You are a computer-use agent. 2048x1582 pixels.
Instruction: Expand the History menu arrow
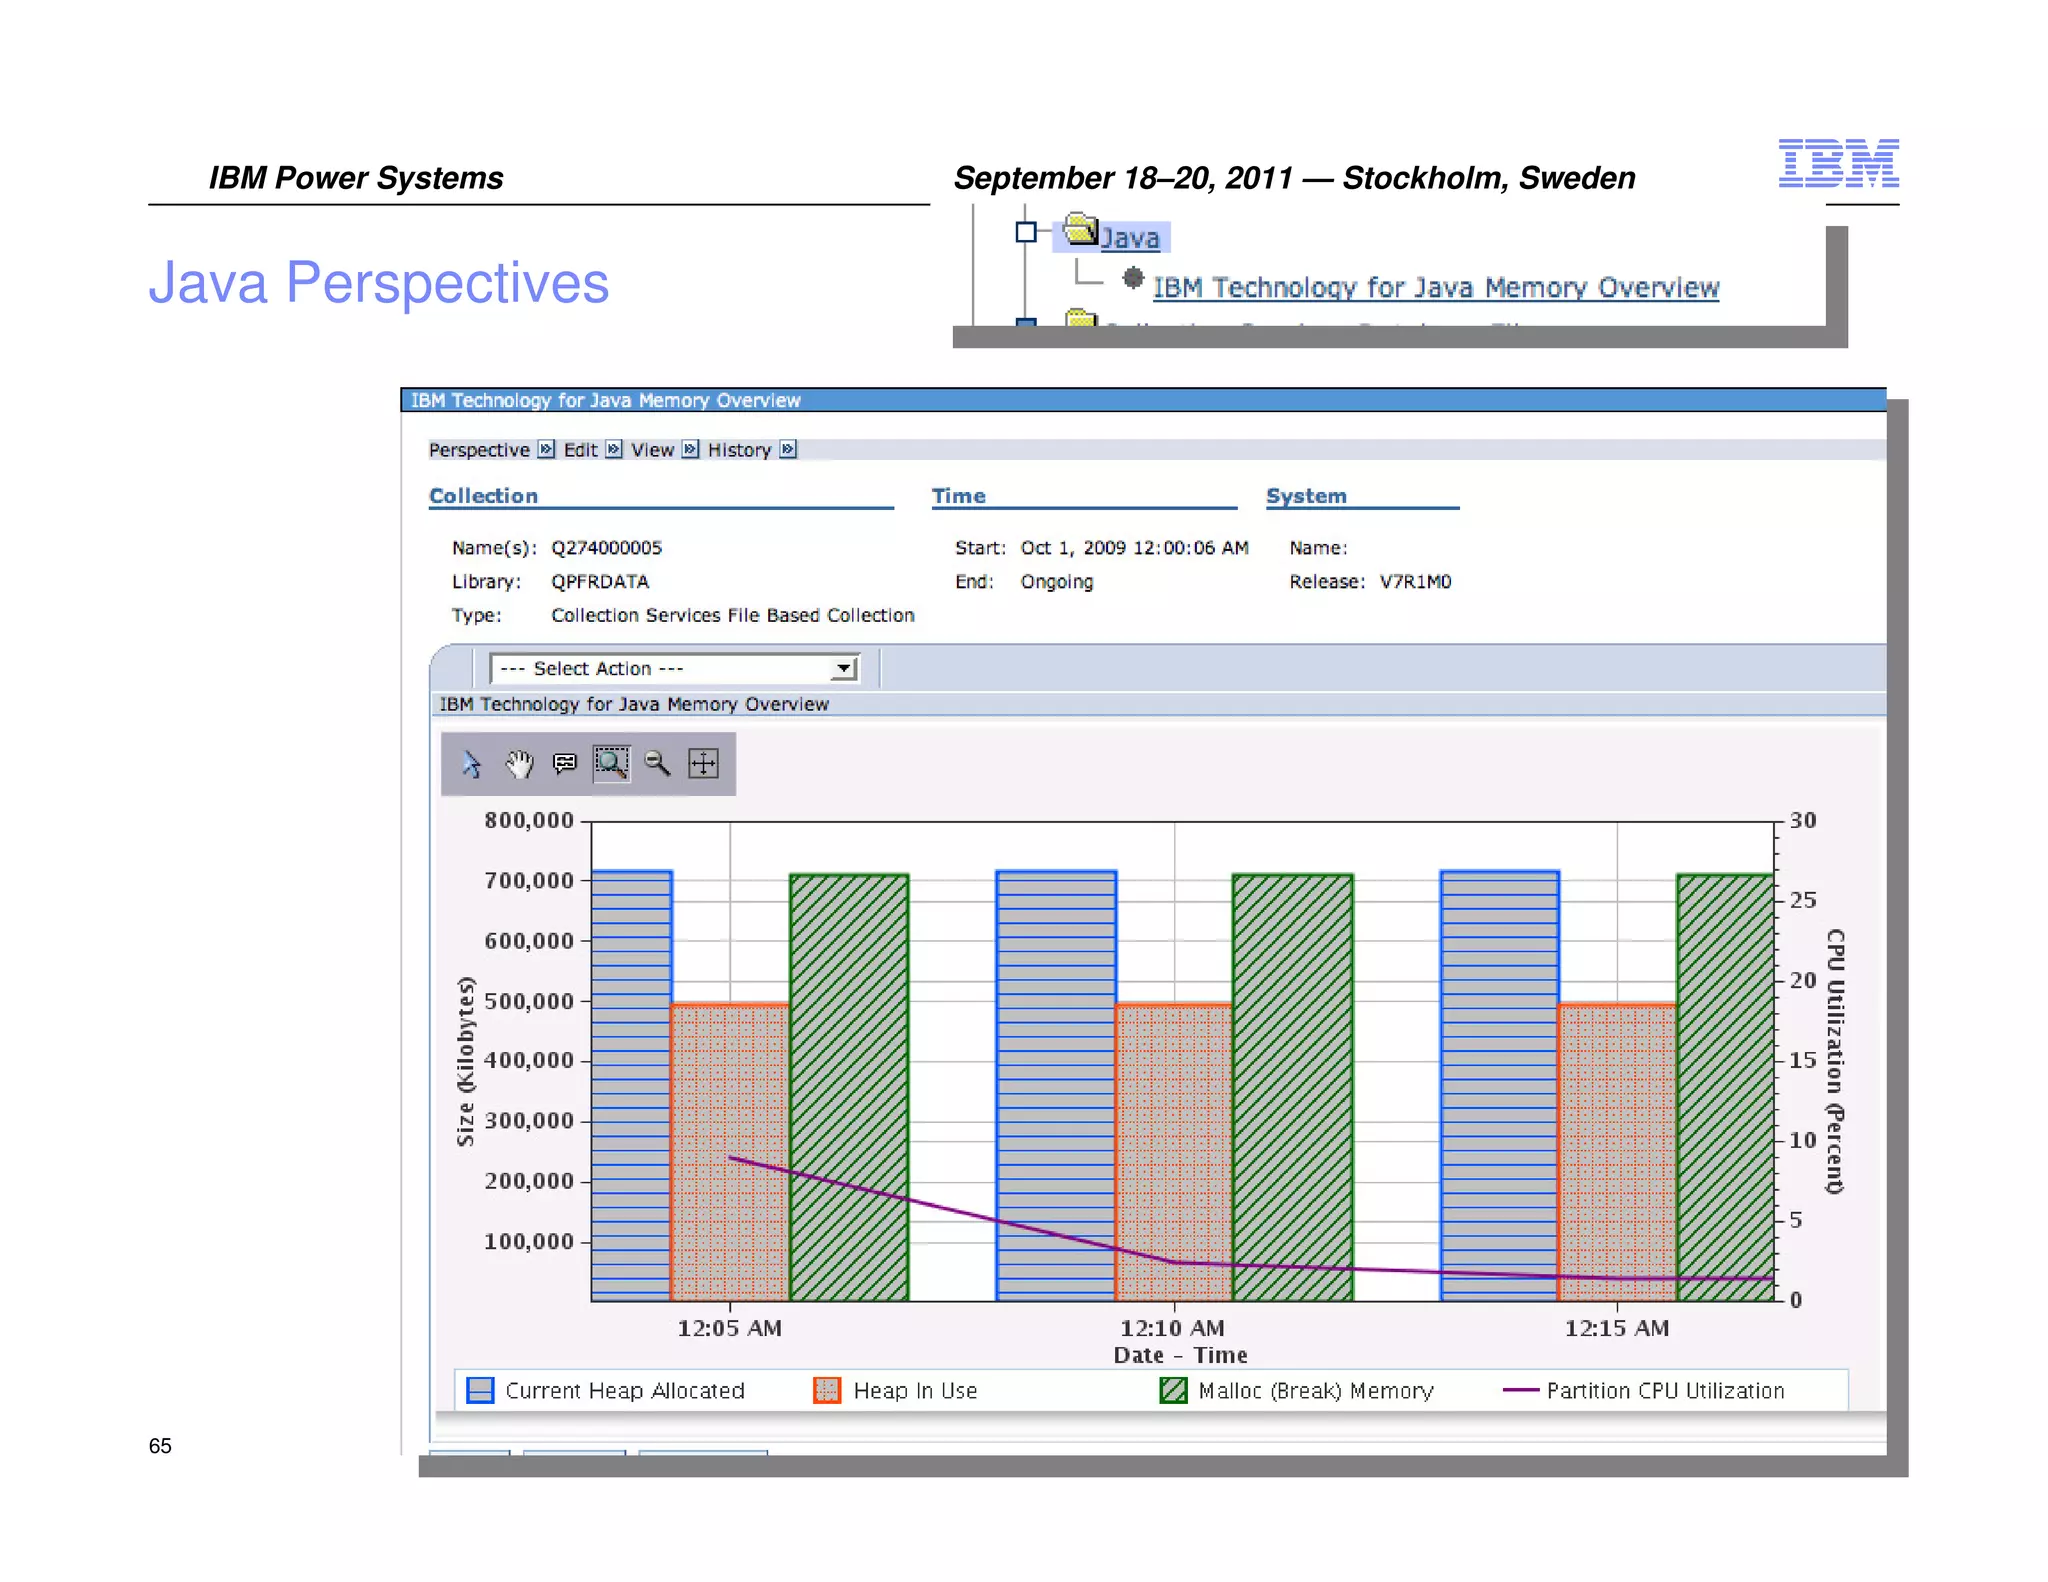(788, 449)
